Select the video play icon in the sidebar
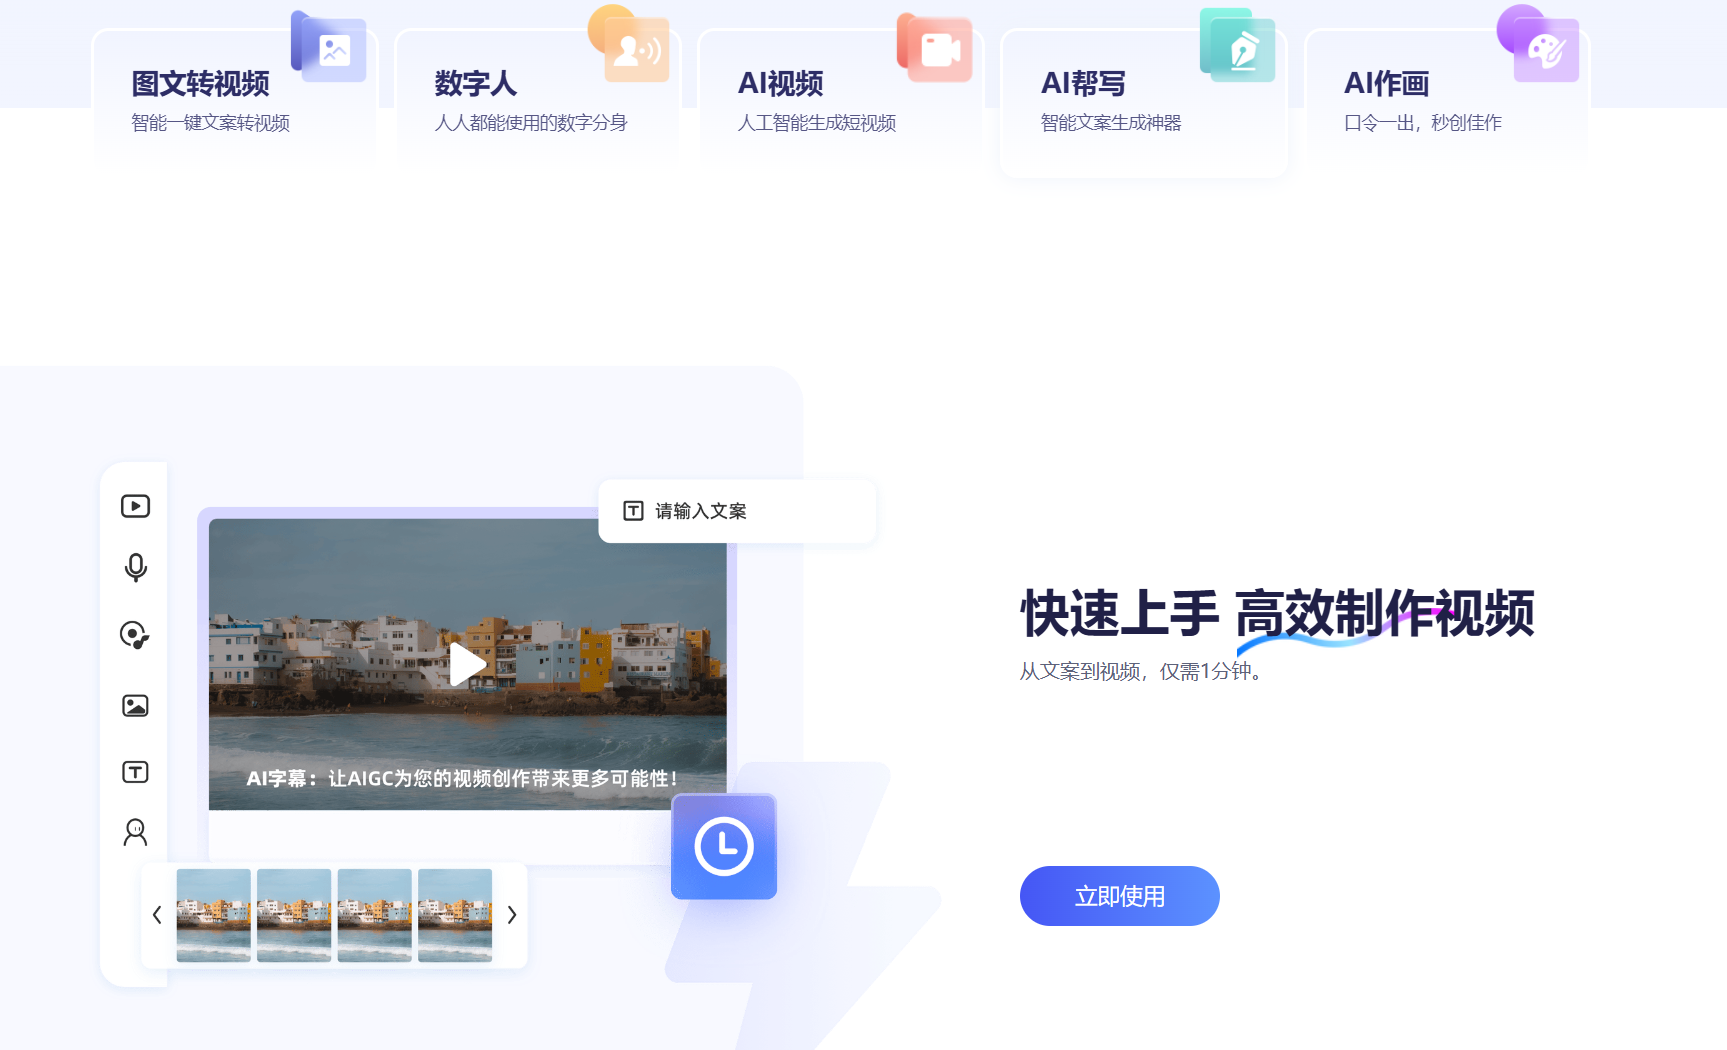The image size is (1727, 1050). click(x=135, y=506)
